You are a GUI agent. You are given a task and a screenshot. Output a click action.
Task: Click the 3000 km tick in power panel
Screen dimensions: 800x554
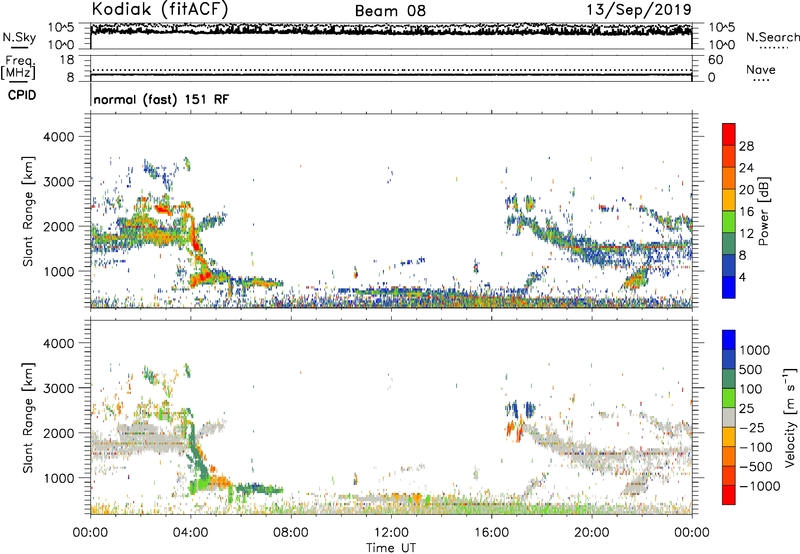[59, 182]
